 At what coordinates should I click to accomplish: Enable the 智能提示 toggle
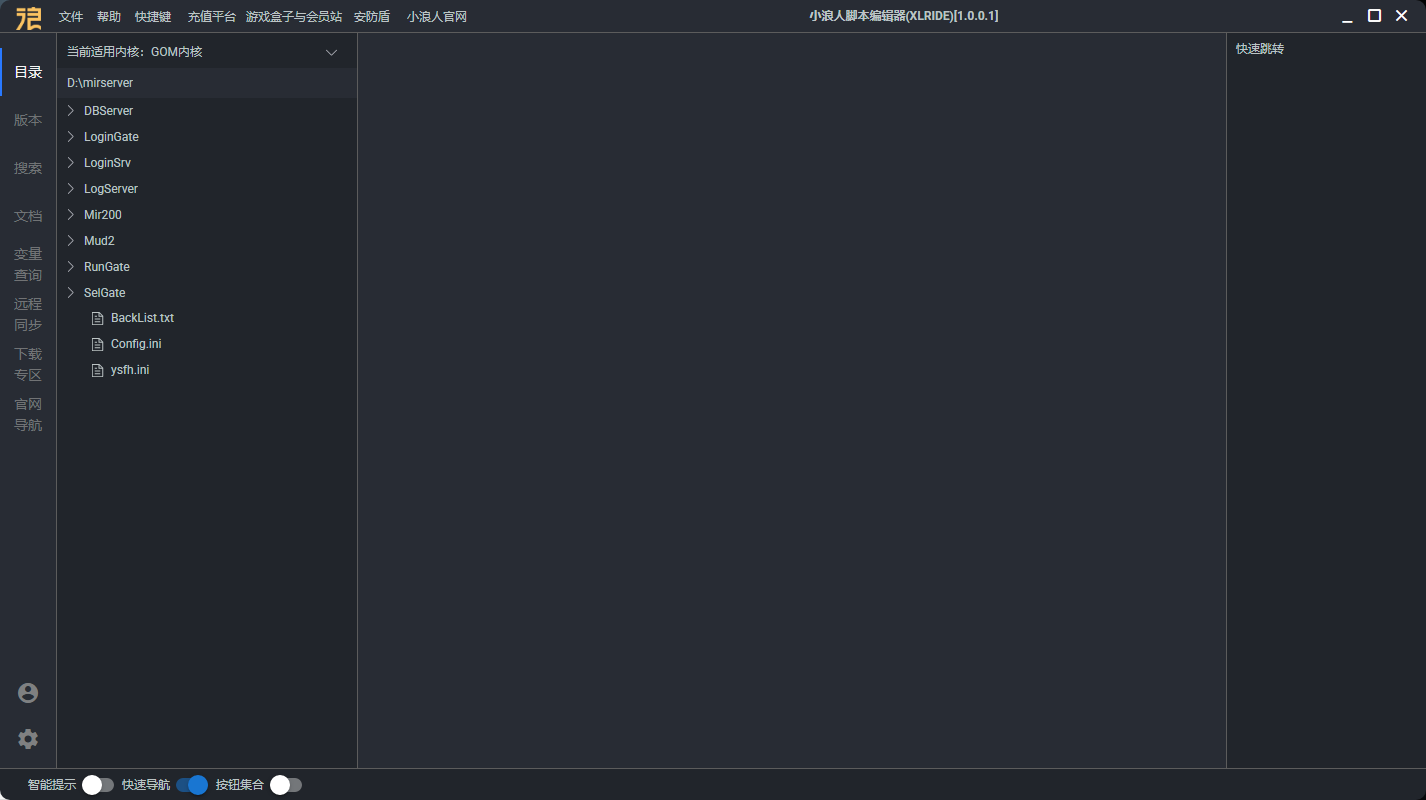(98, 785)
